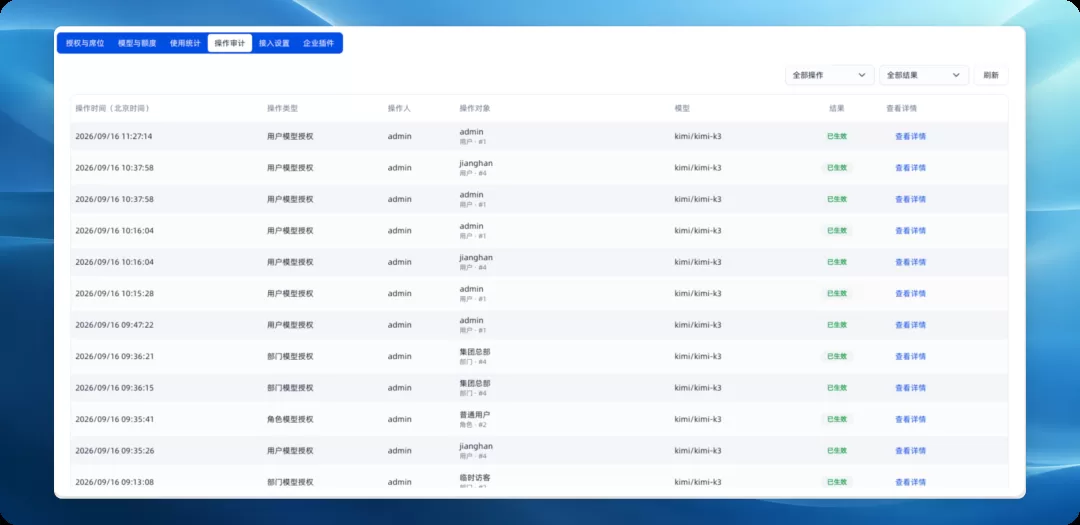
Task: Select timestamp 2026/09/16 09:35:41
Action: point(114,420)
